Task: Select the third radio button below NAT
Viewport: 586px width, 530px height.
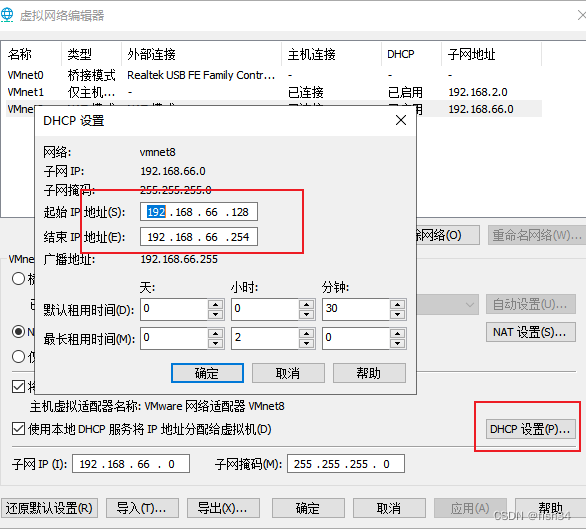Action: 18,357
